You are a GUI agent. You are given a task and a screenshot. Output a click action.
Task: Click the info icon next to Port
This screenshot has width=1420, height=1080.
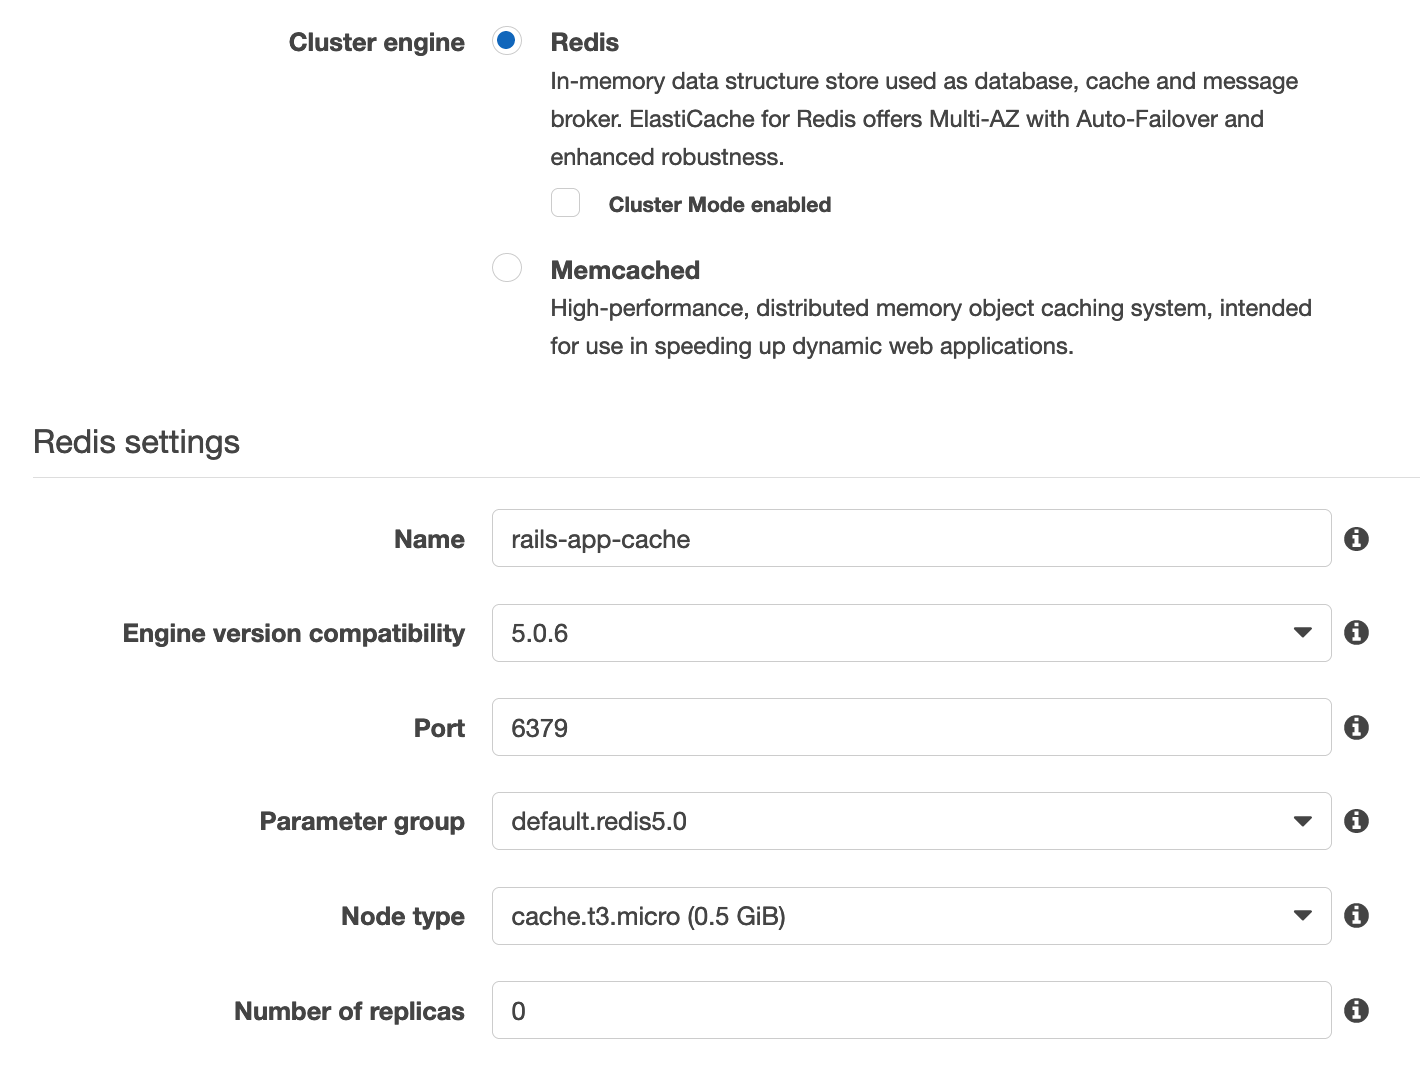[1356, 727]
